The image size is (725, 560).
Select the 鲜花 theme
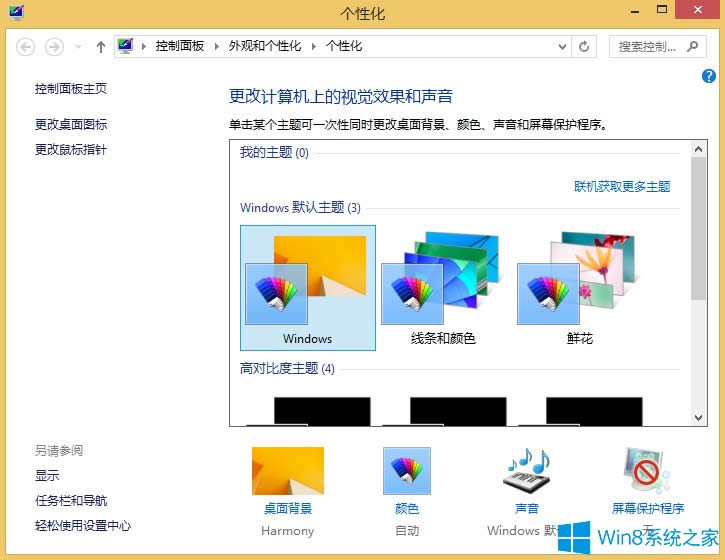coord(579,288)
